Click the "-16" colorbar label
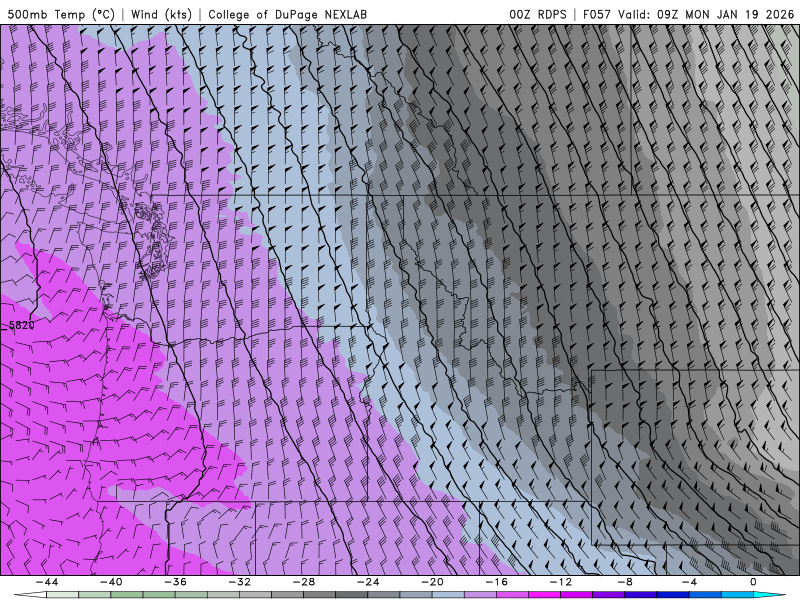The image size is (800, 600). pos(496,582)
